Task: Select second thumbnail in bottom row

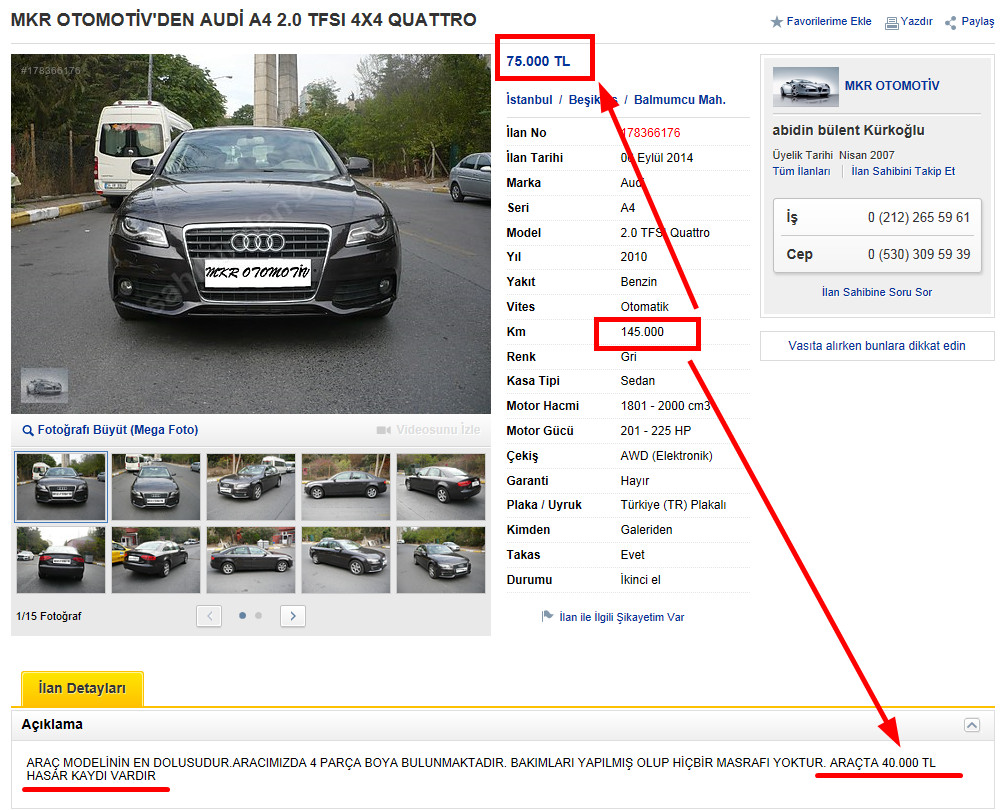Action: pos(156,560)
